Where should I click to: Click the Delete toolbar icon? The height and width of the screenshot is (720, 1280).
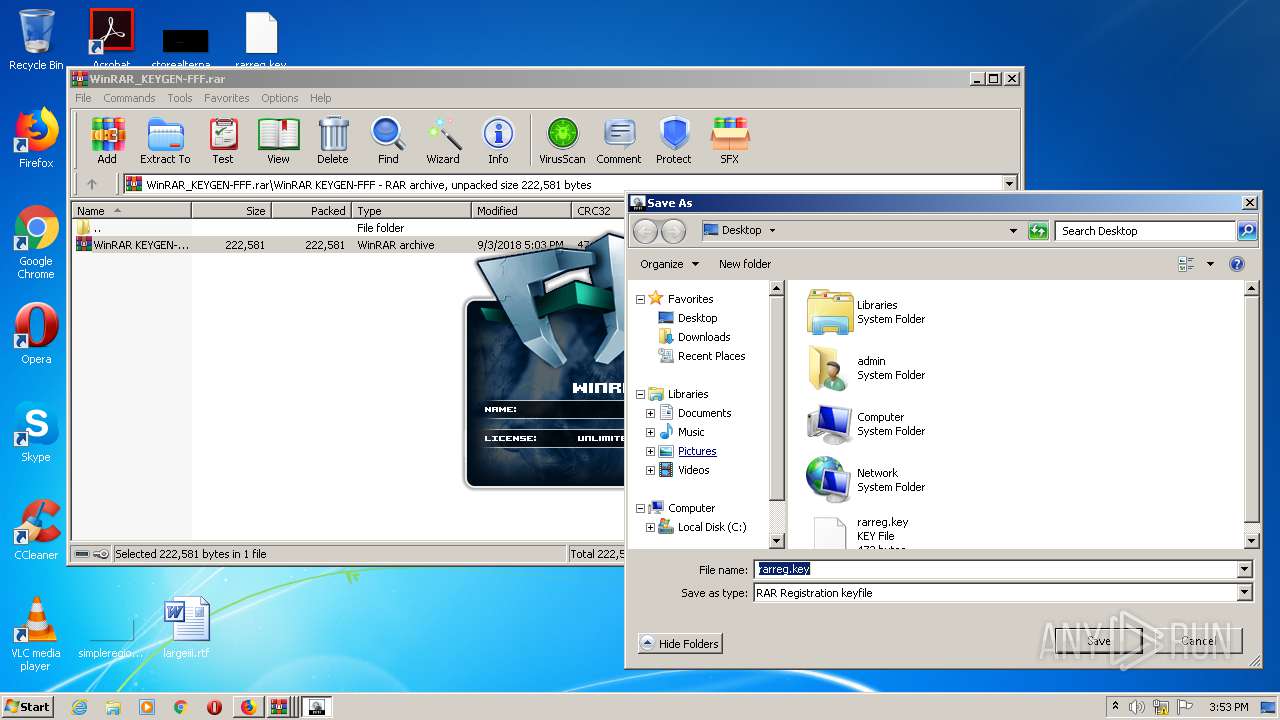pos(333,140)
